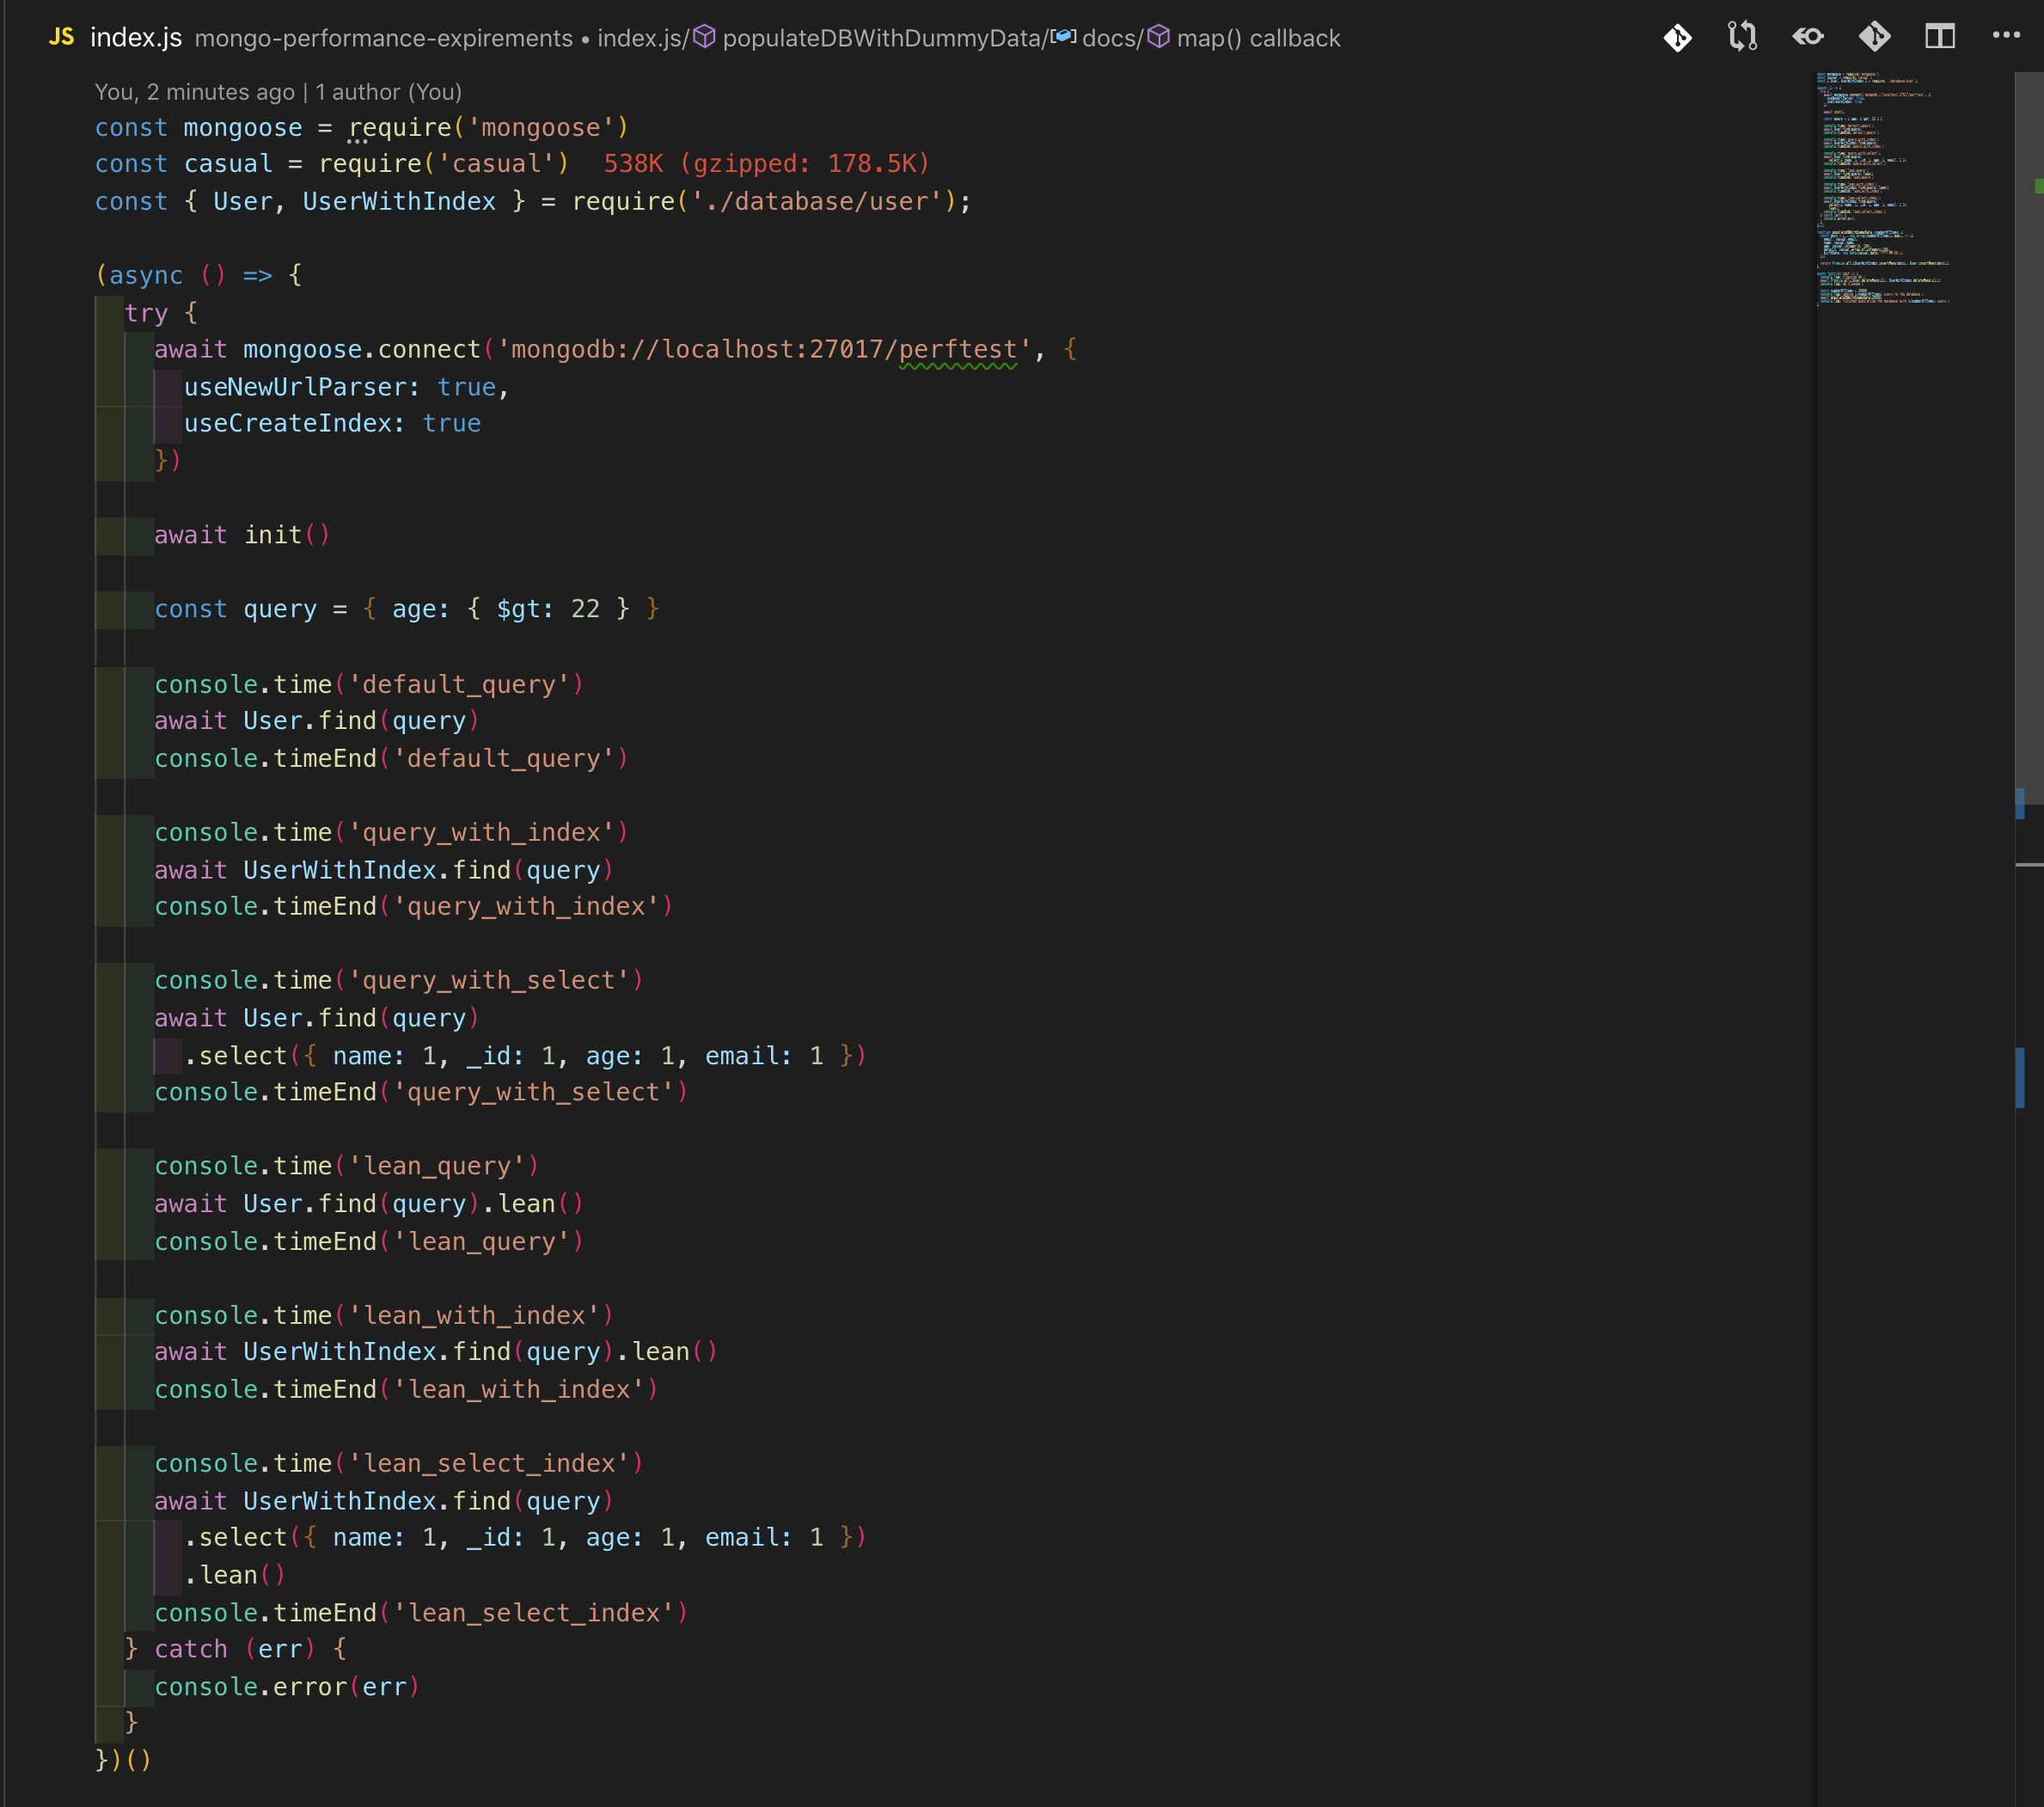The width and height of the screenshot is (2044, 1807).
Task: Click cube icon before map() callback breadcrumb
Action: (x=1158, y=37)
